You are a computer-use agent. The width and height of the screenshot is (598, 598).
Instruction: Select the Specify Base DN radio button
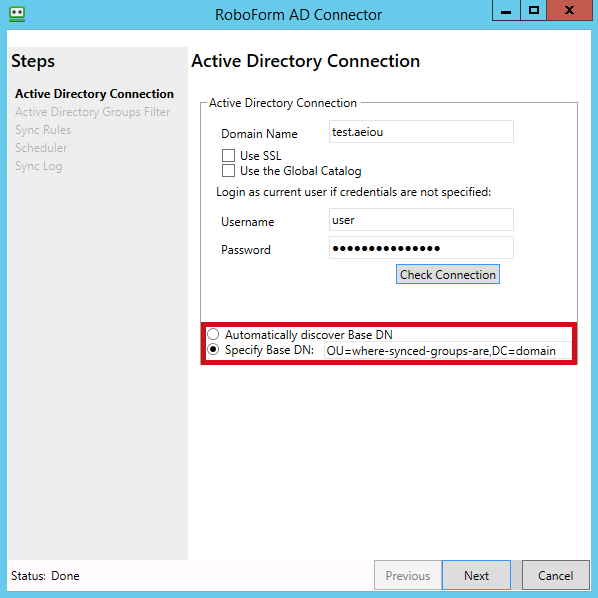click(x=213, y=349)
